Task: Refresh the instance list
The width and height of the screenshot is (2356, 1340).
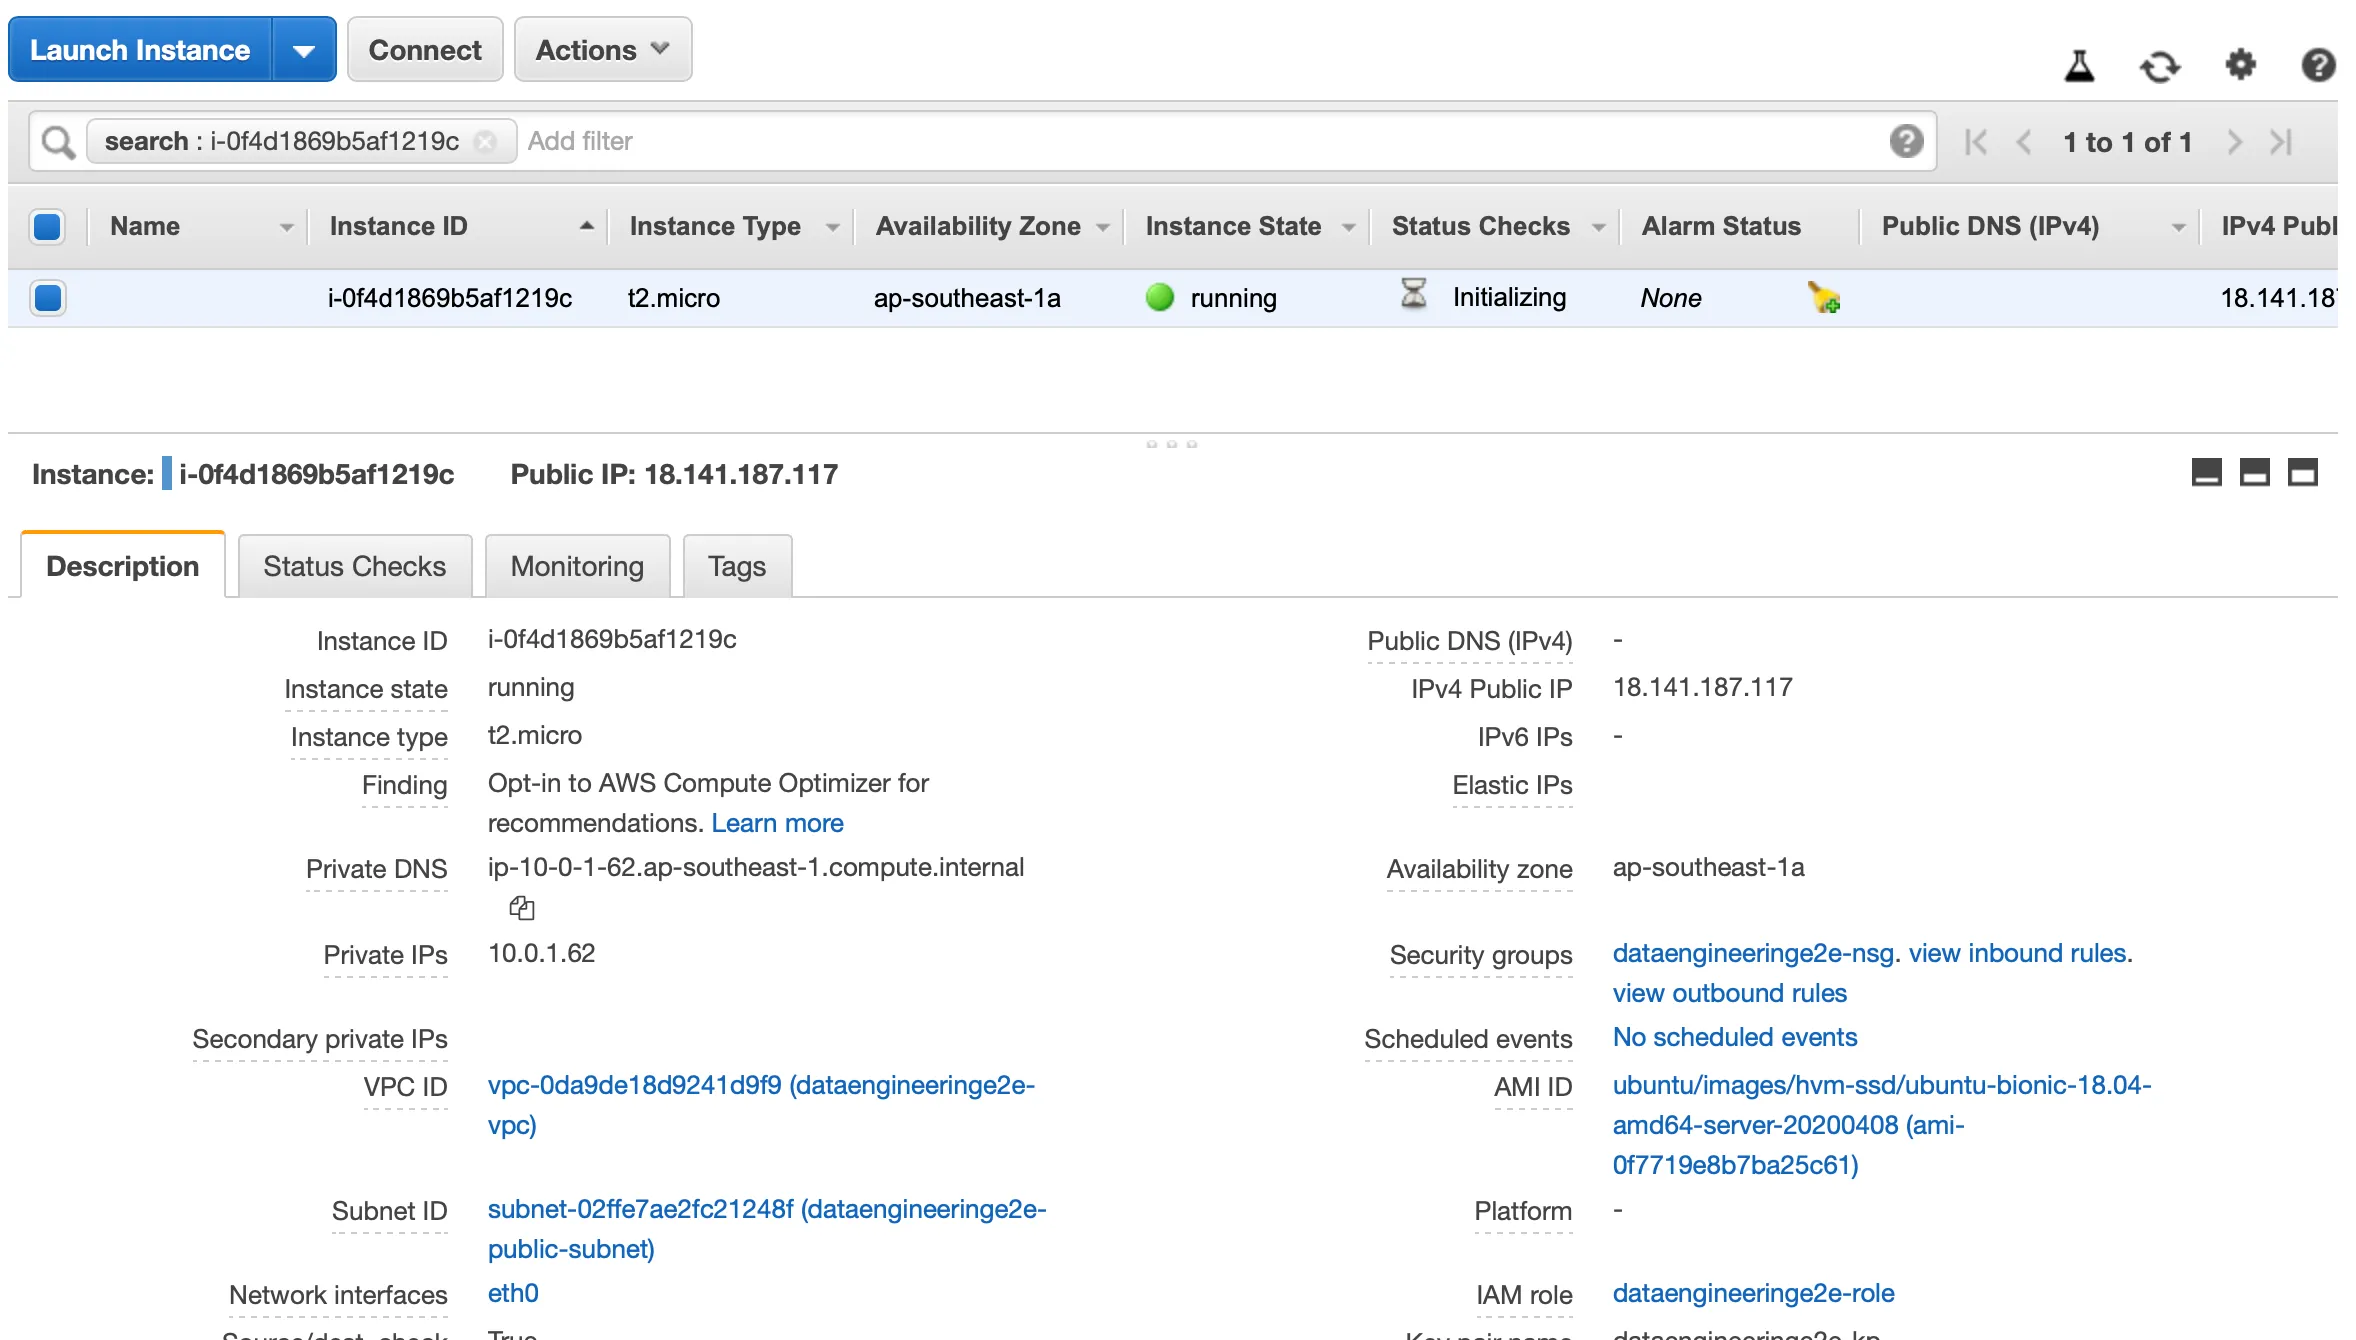Action: [x=2159, y=66]
